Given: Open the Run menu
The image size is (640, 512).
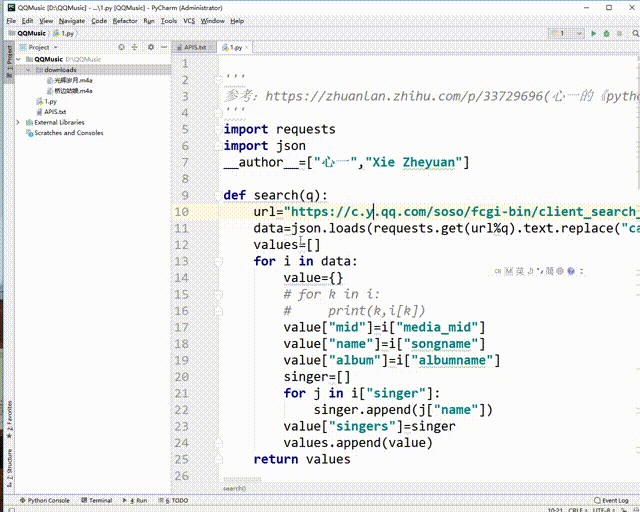Looking at the screenshot, I should pyautogui.click(x=149, y=21).
